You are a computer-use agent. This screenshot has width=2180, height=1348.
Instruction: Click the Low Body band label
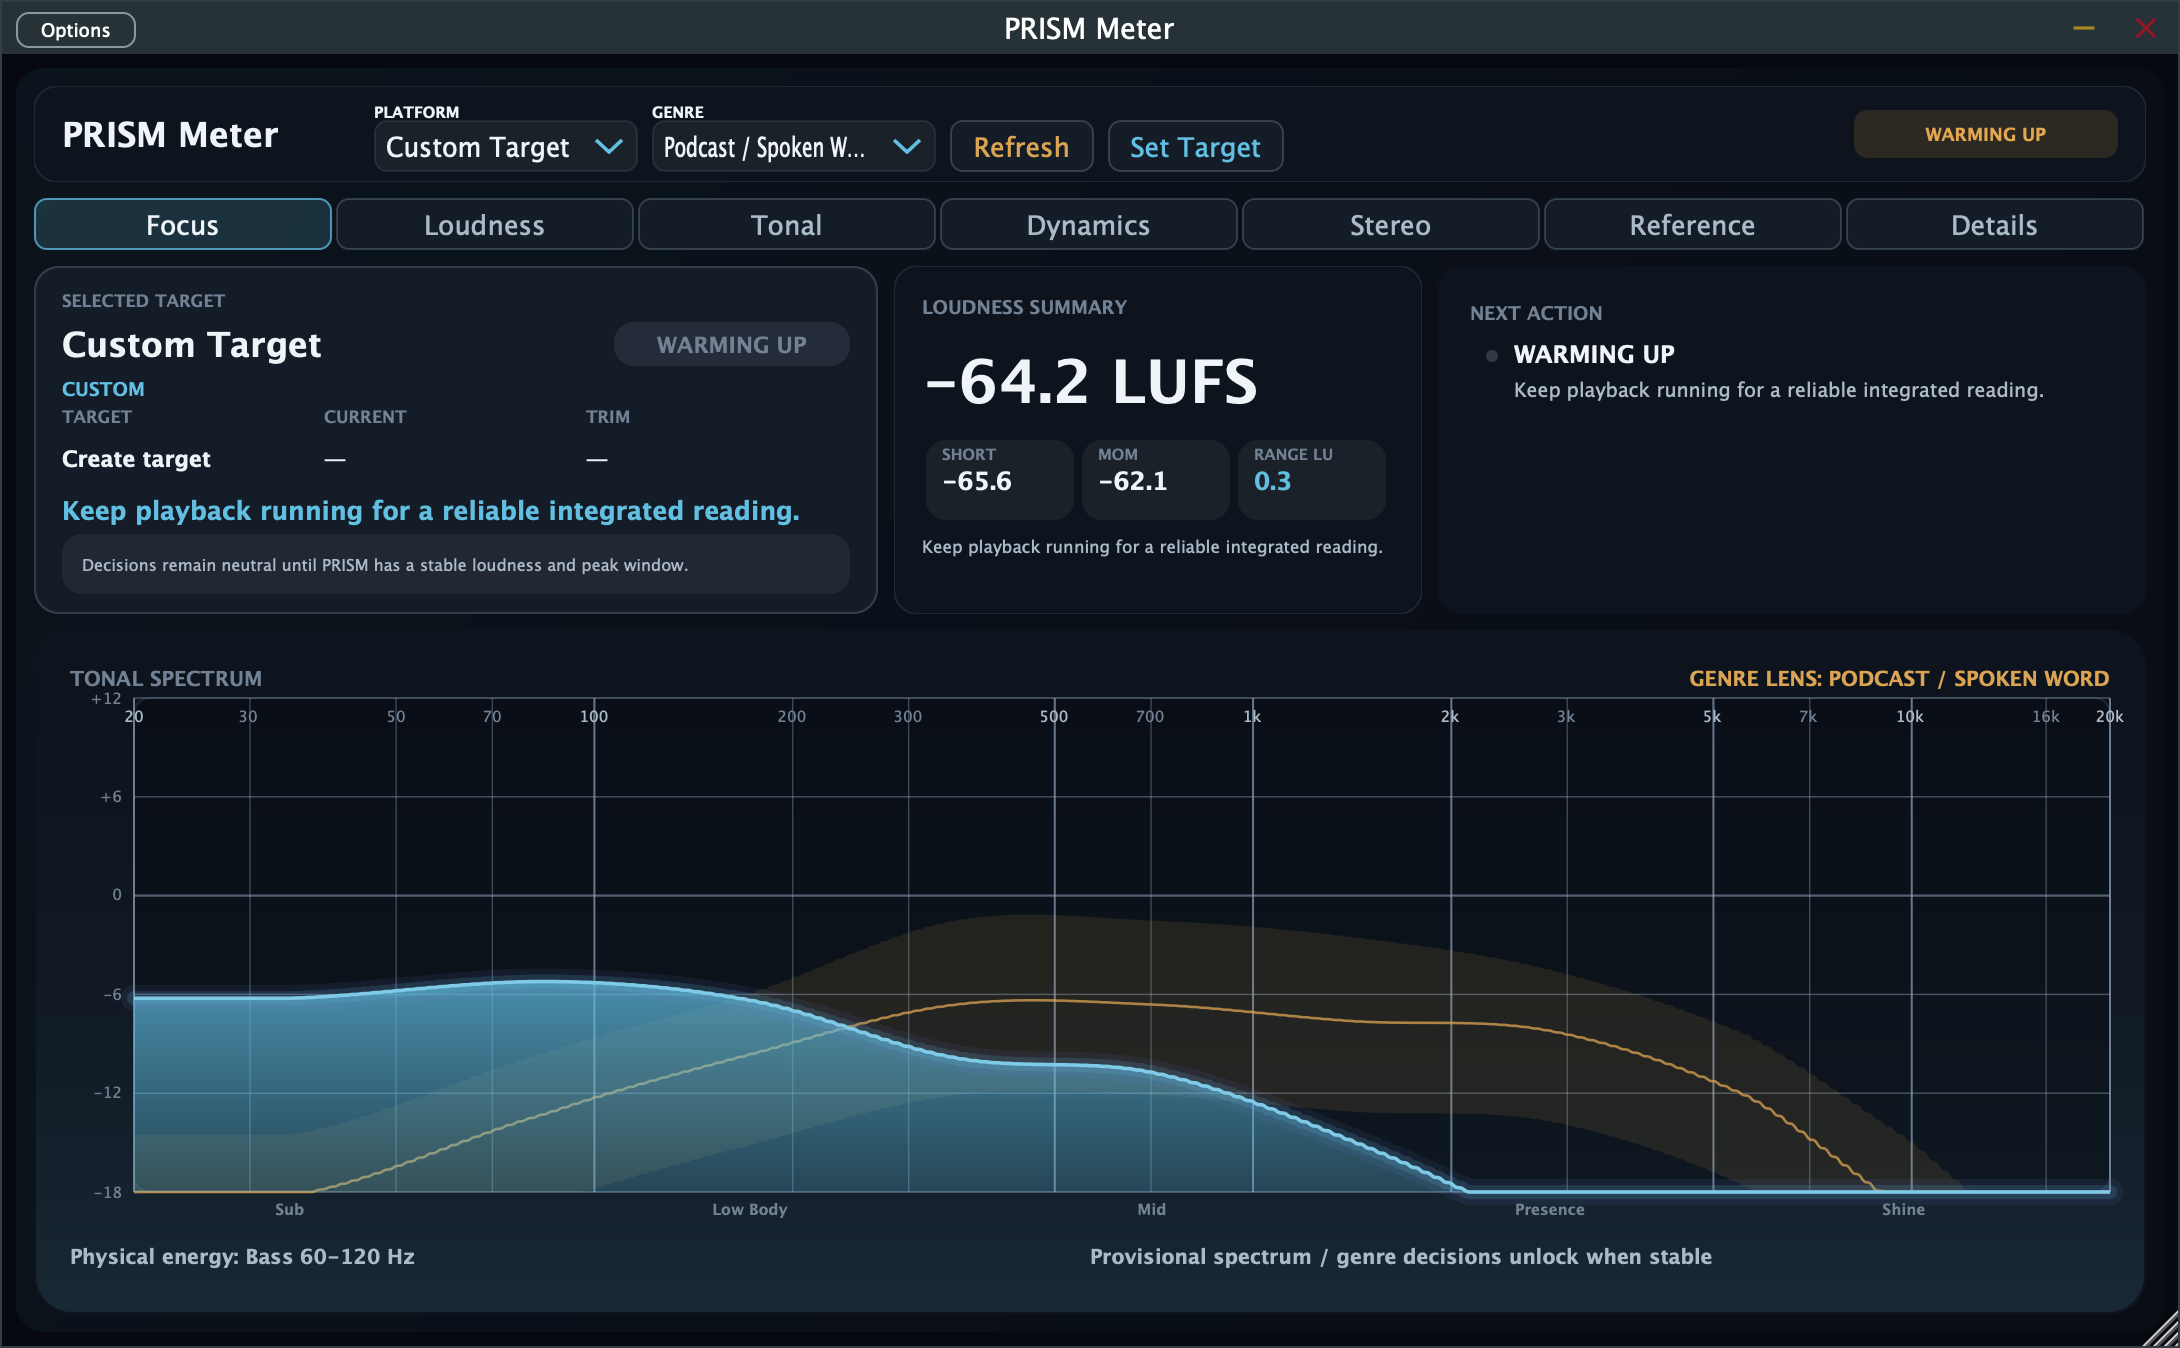(x=750, y=1209)
